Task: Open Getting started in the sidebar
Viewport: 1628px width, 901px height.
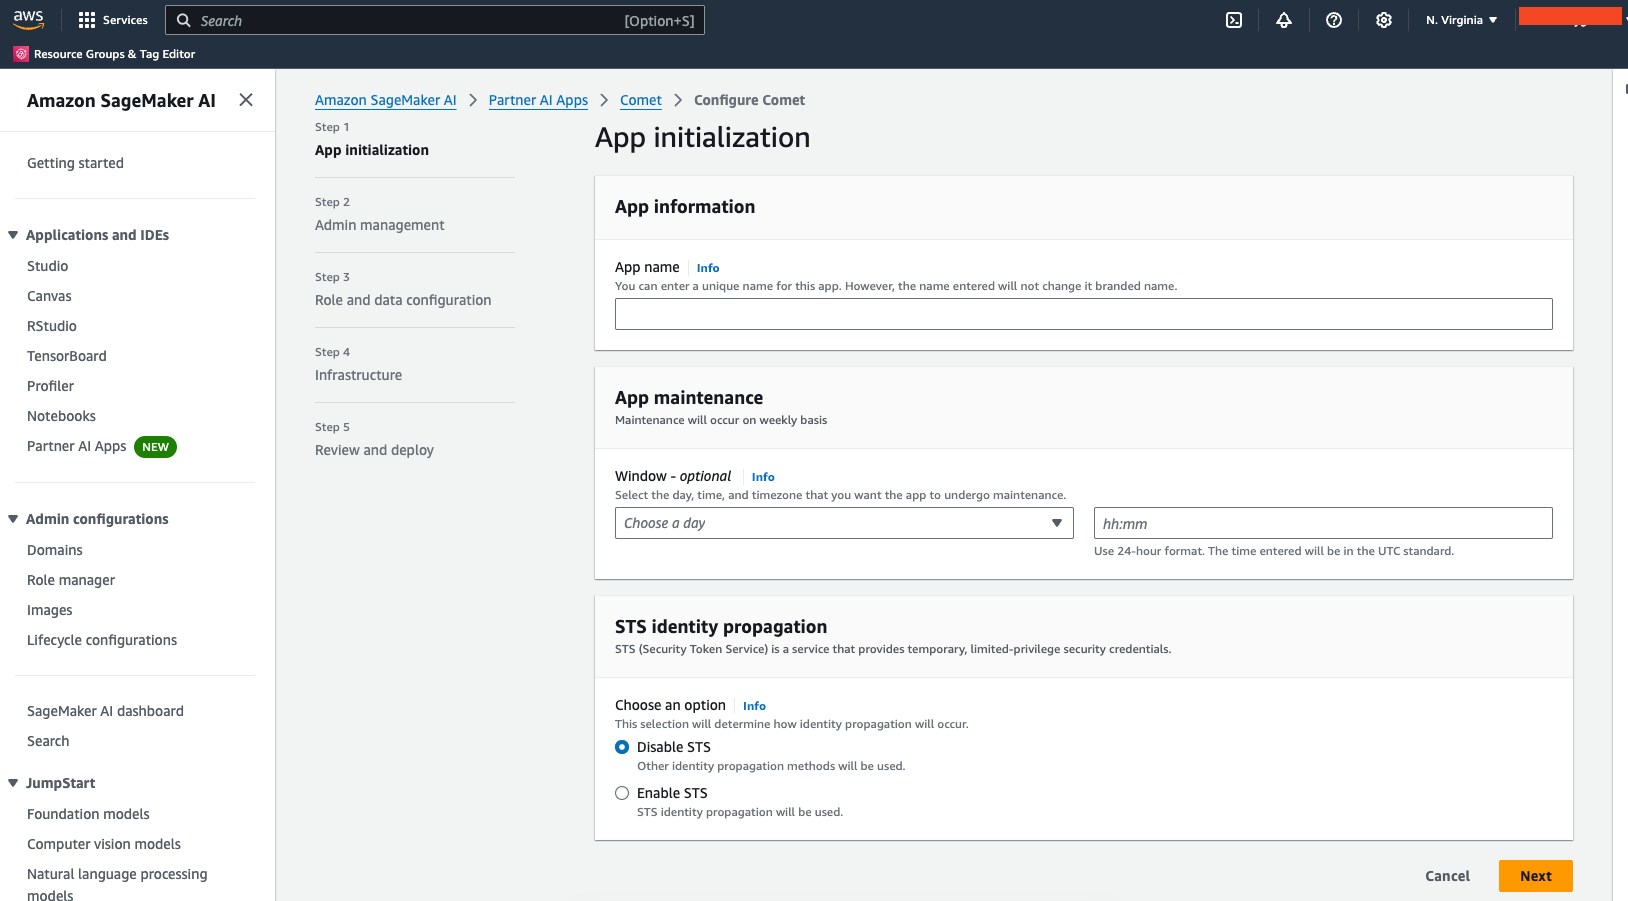Action: click(x=75, y=163)
